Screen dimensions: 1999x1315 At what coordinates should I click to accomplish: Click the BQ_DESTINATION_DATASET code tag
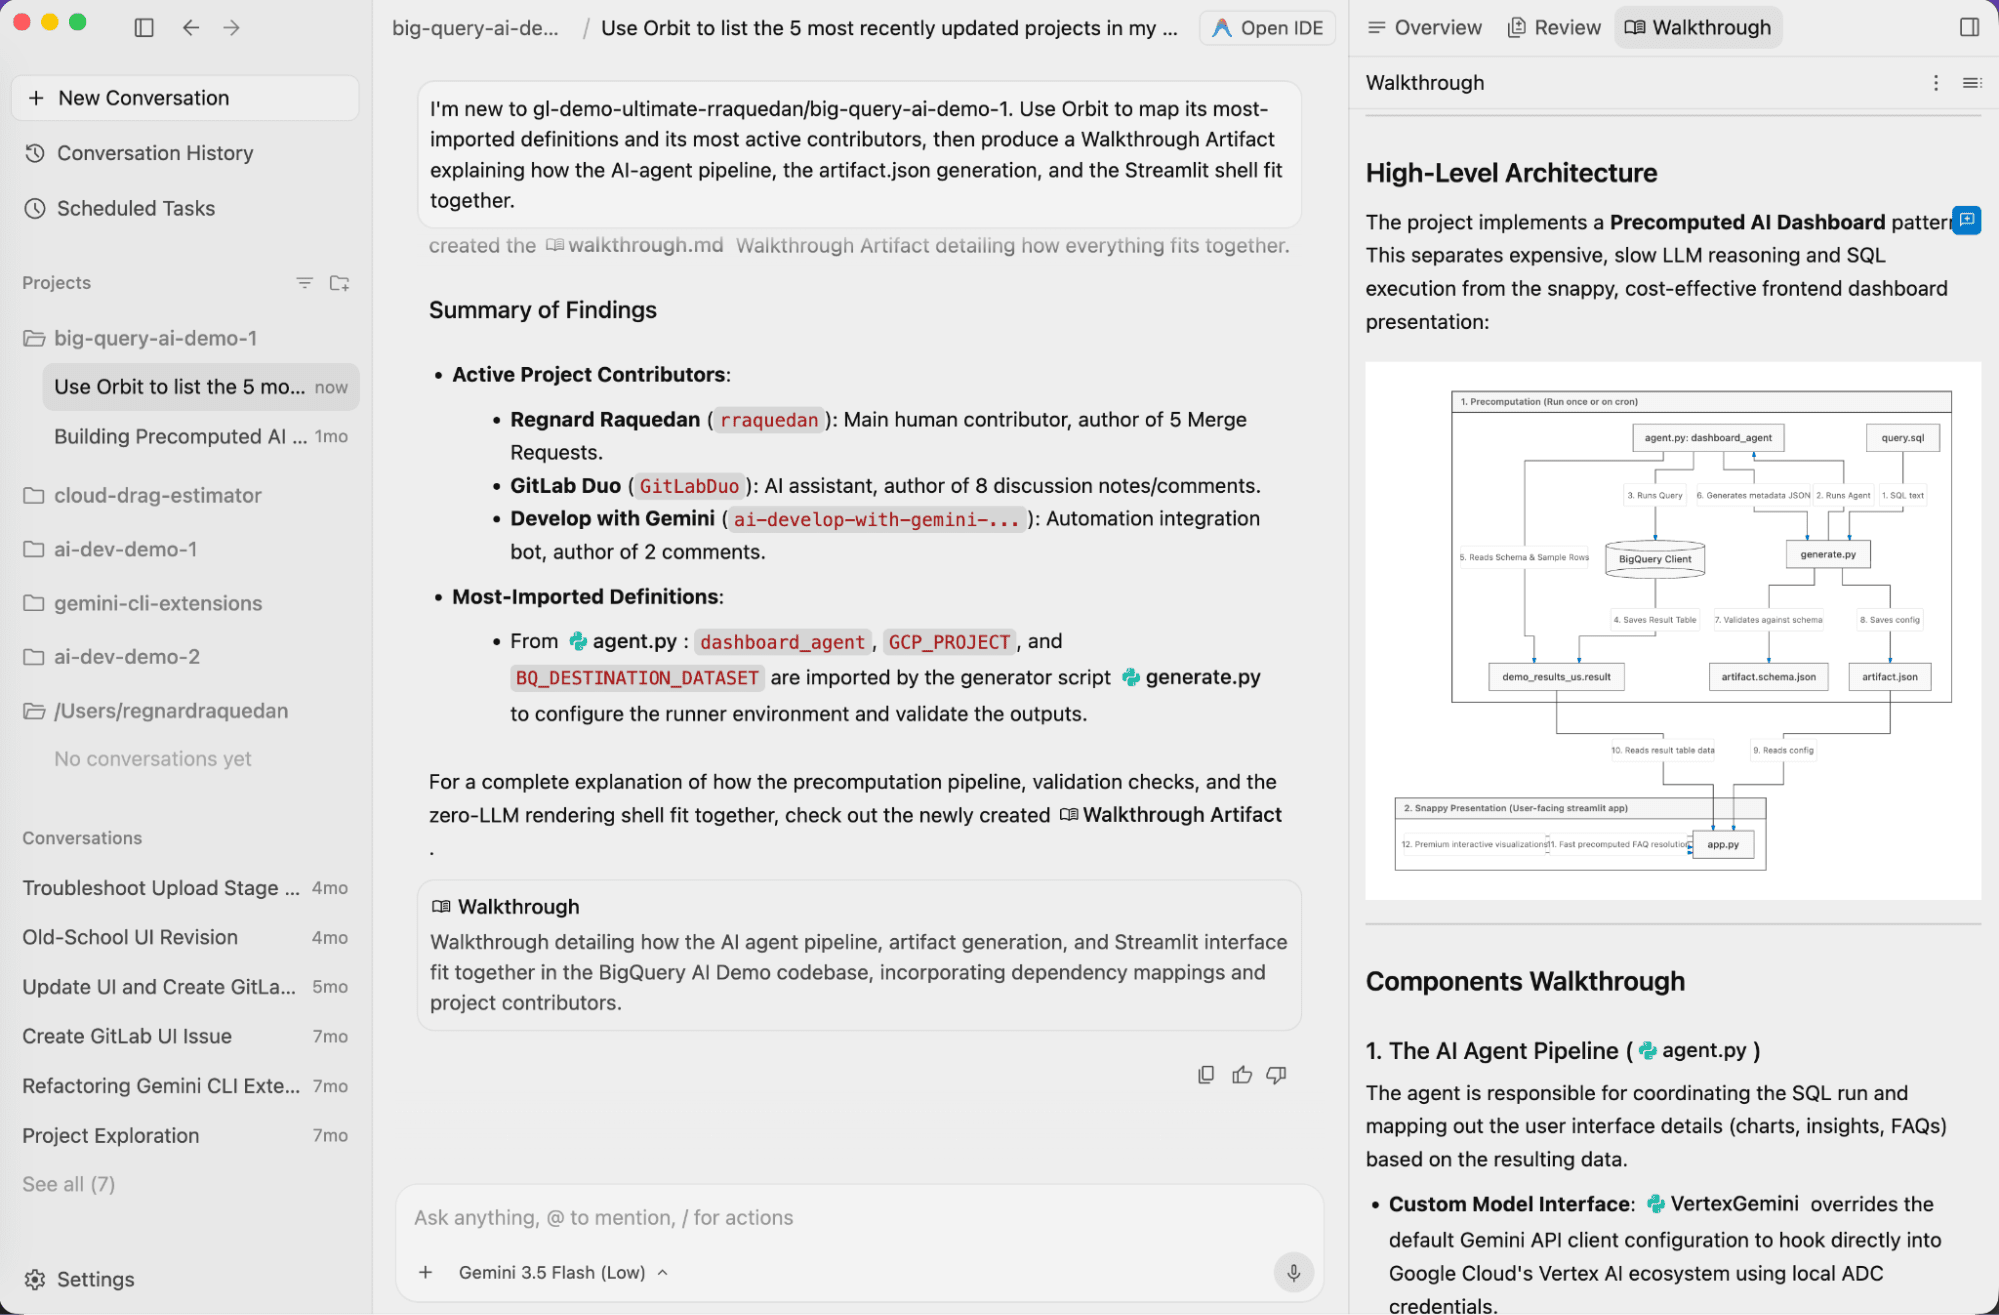(x=637, y=678)
